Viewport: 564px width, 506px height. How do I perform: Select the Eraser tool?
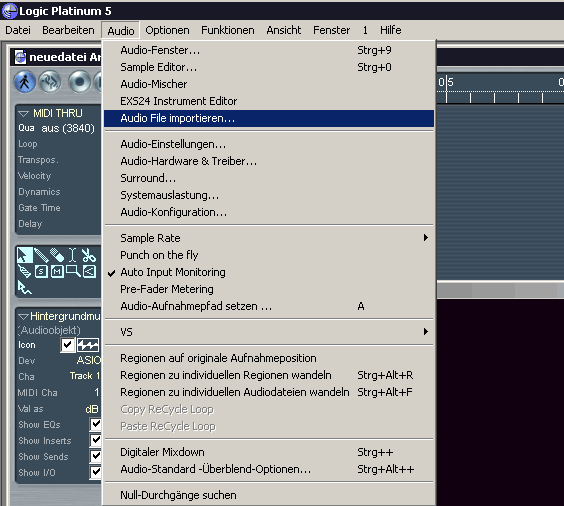point(57,255)
